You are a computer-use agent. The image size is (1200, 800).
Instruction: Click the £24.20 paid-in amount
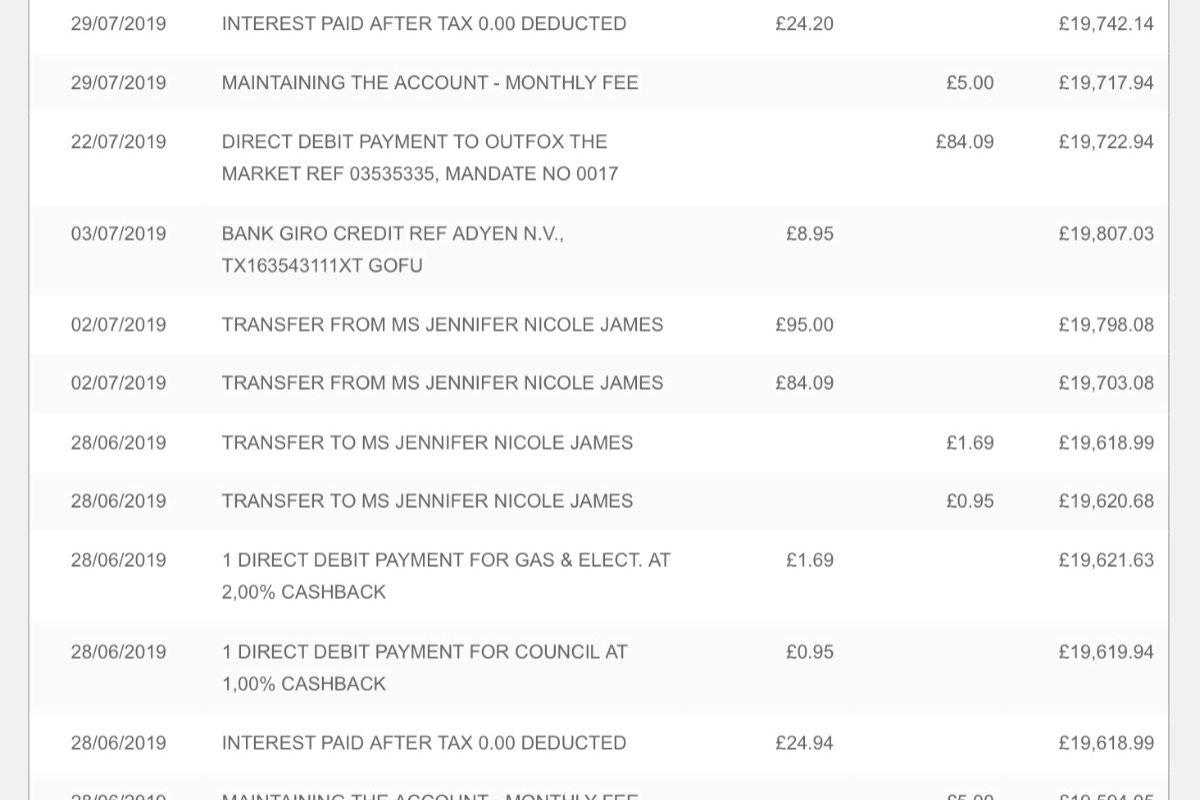(x=804, y=24)
